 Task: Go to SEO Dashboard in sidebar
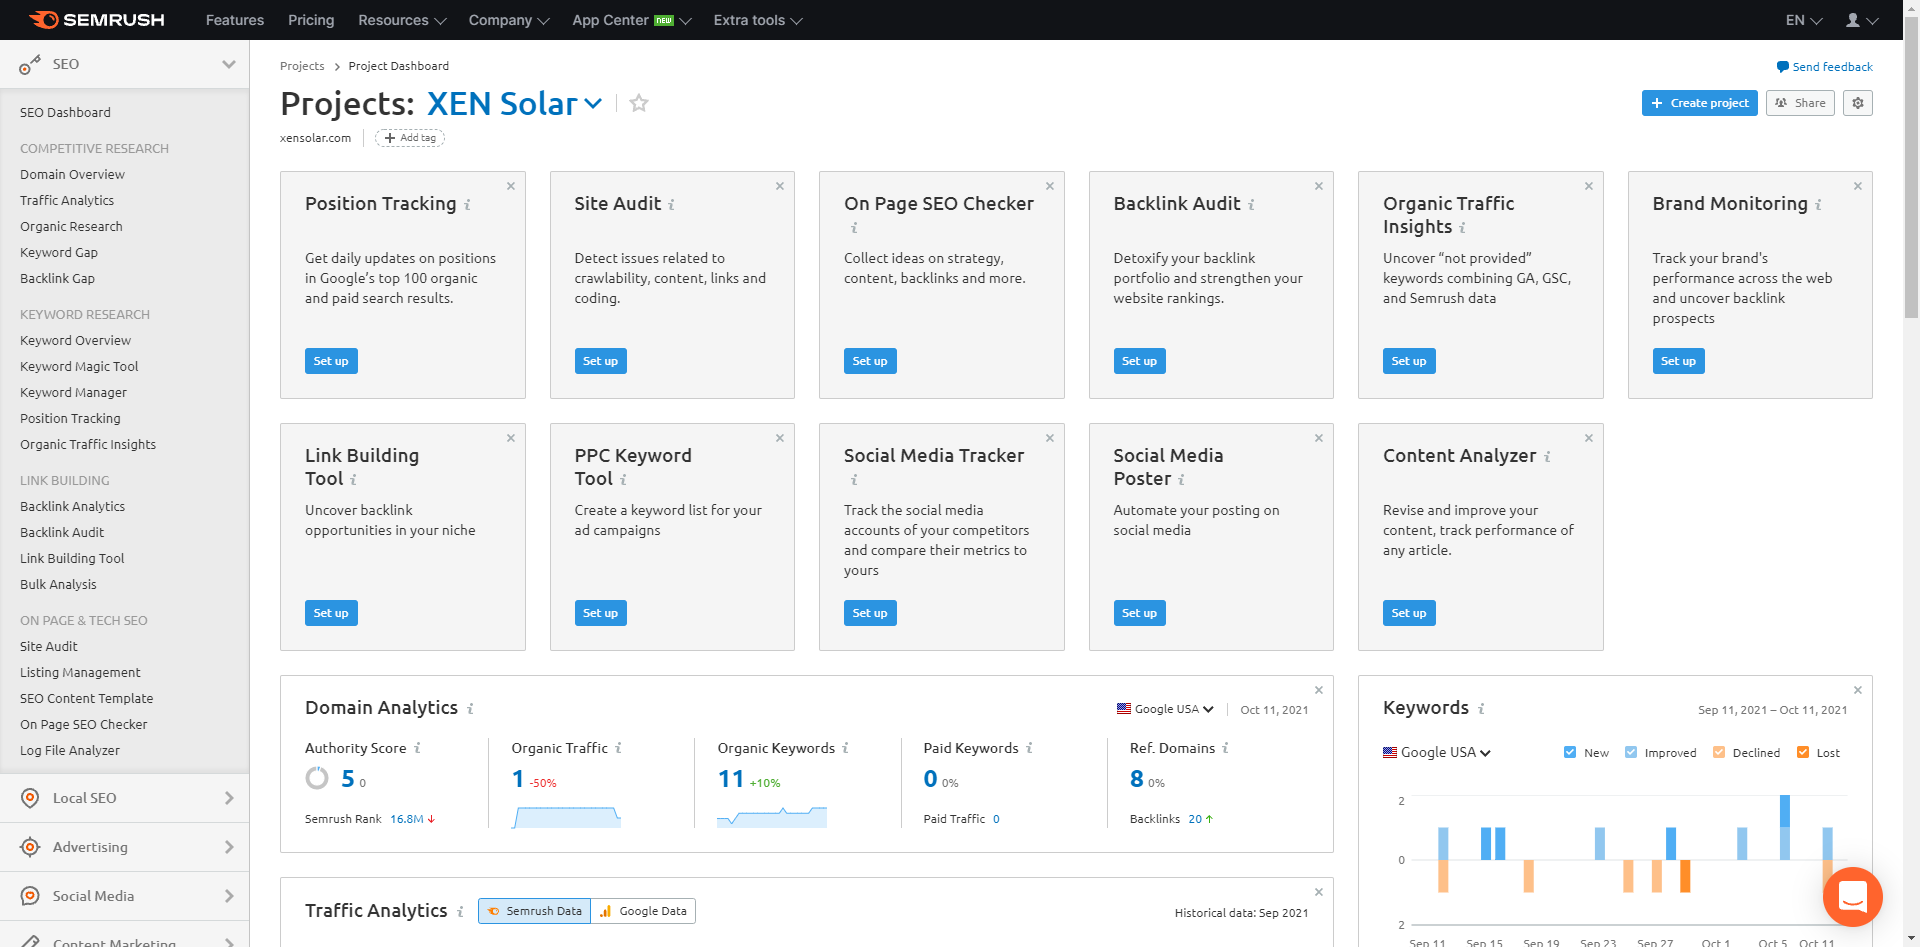65,112
